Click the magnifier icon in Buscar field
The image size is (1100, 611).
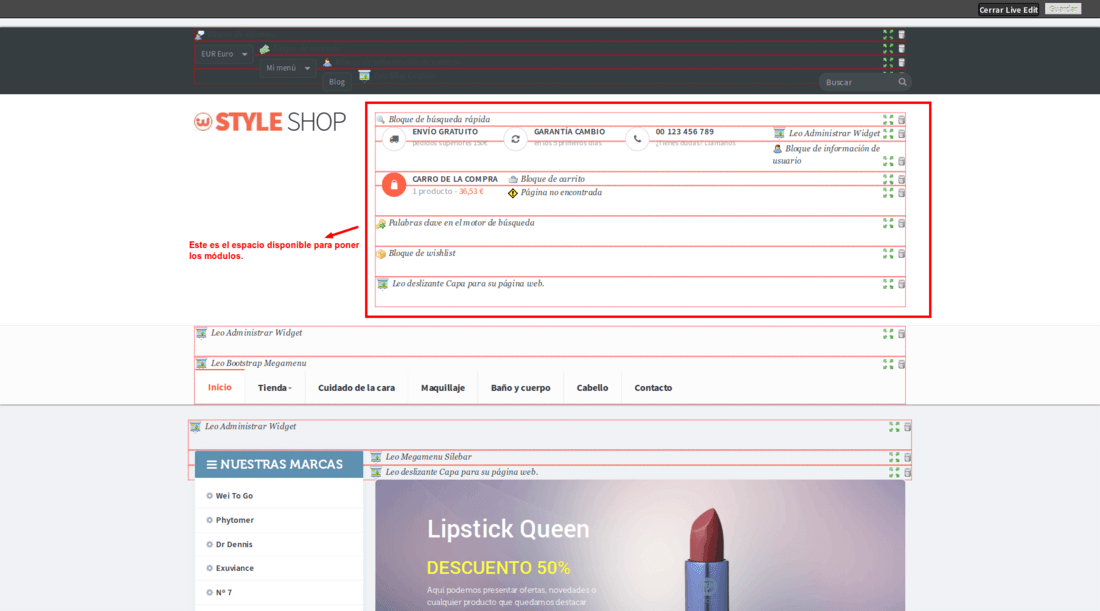(902, 82)
